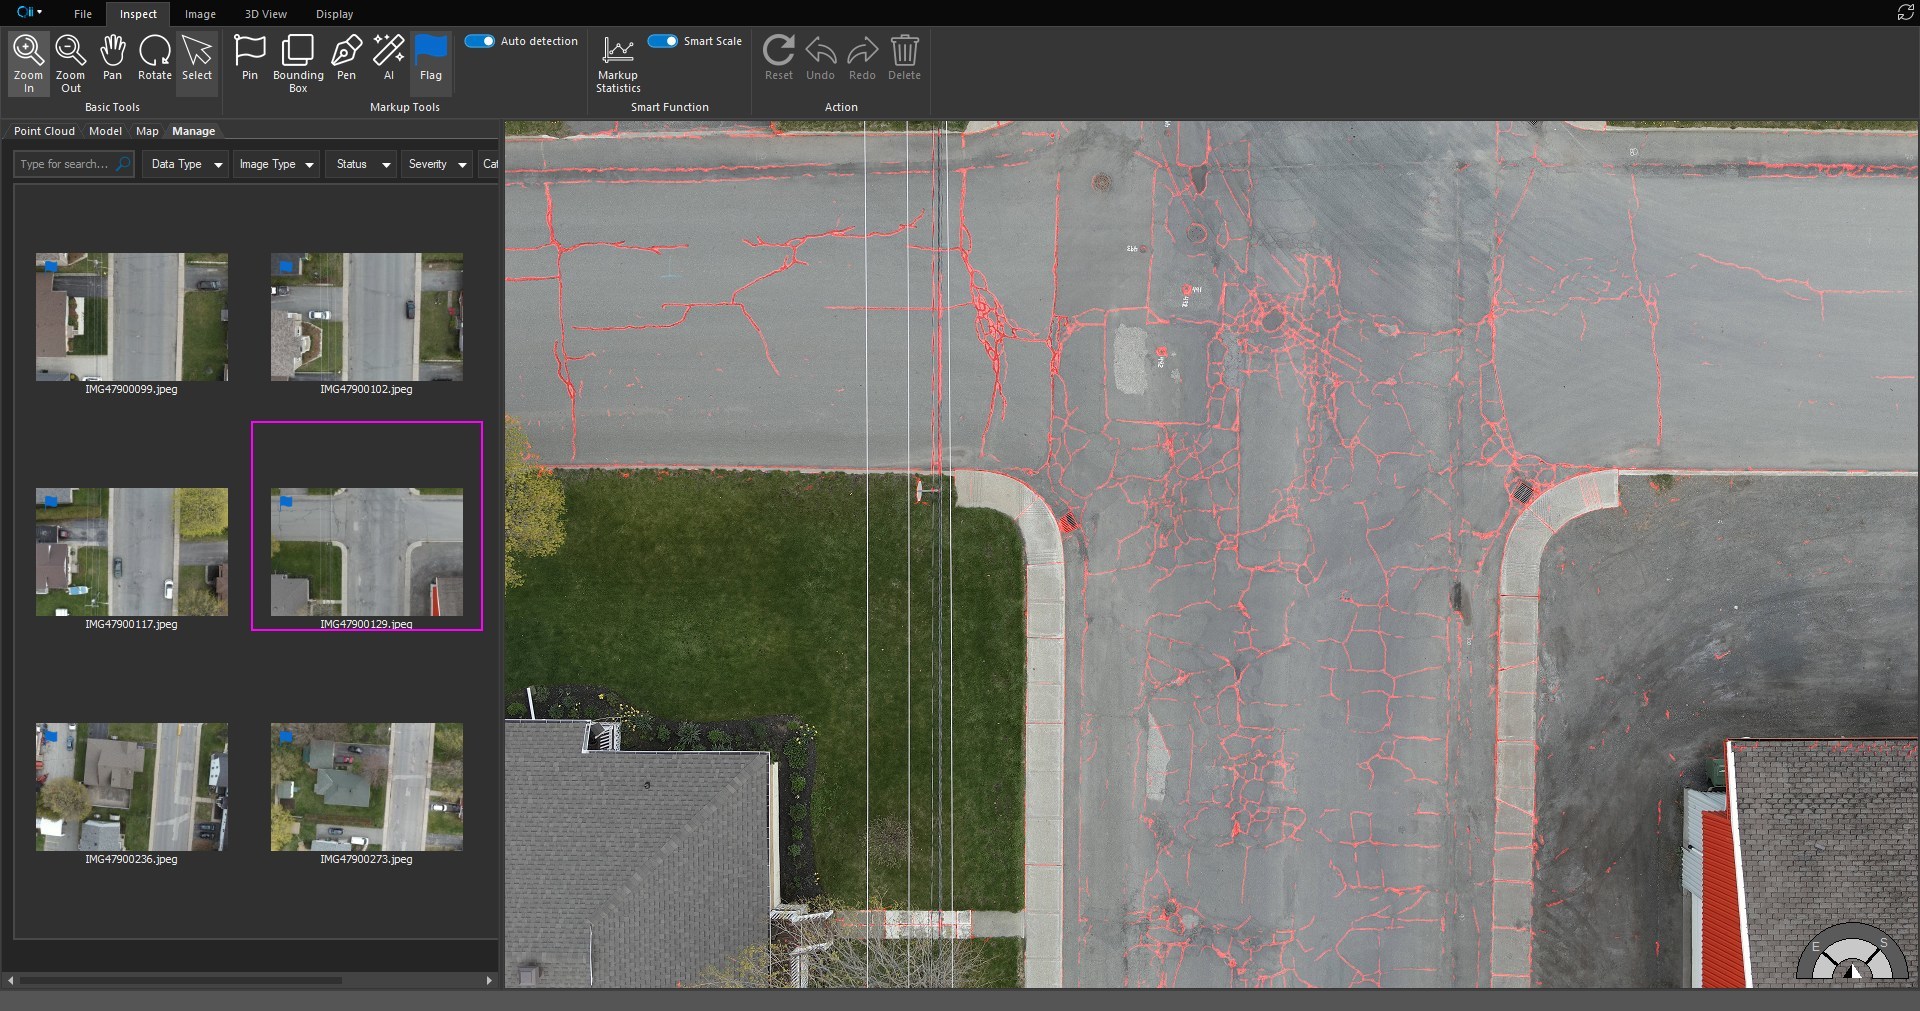Toggle the Auto detection switch
This screenshot has height=1011, width=1920.
click(x=480, y=41)
